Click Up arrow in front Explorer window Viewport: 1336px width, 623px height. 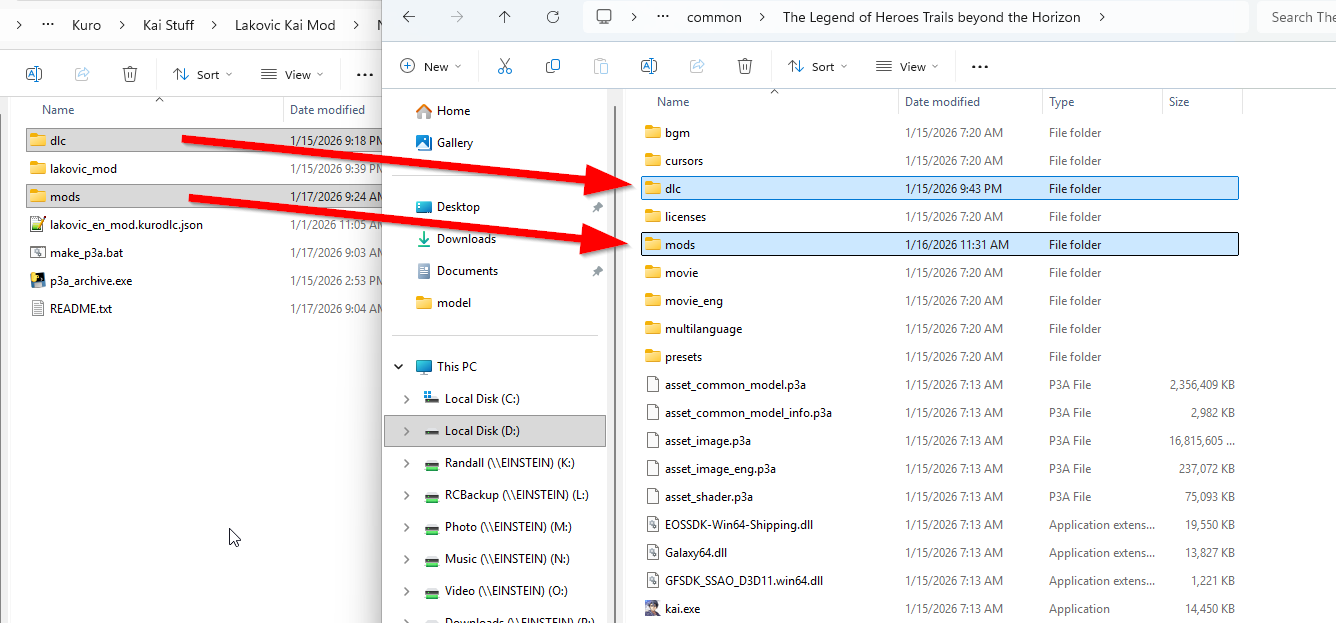pyautogui.click(x=504, y=17)
